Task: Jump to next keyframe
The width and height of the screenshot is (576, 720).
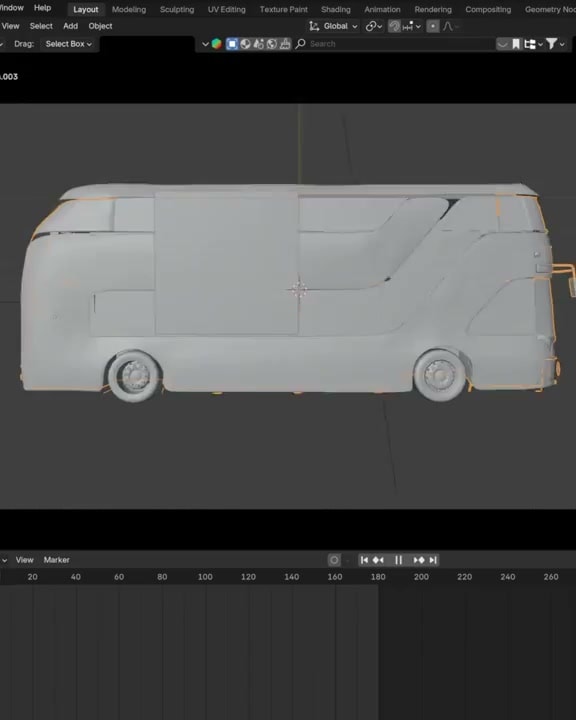Action: (419, 560)
